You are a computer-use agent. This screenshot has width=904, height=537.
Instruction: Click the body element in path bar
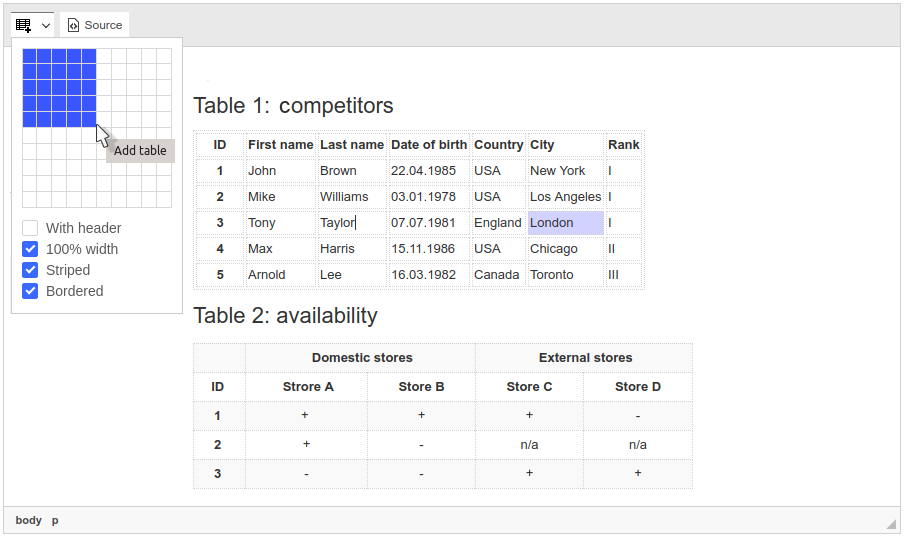click(29, 520)
